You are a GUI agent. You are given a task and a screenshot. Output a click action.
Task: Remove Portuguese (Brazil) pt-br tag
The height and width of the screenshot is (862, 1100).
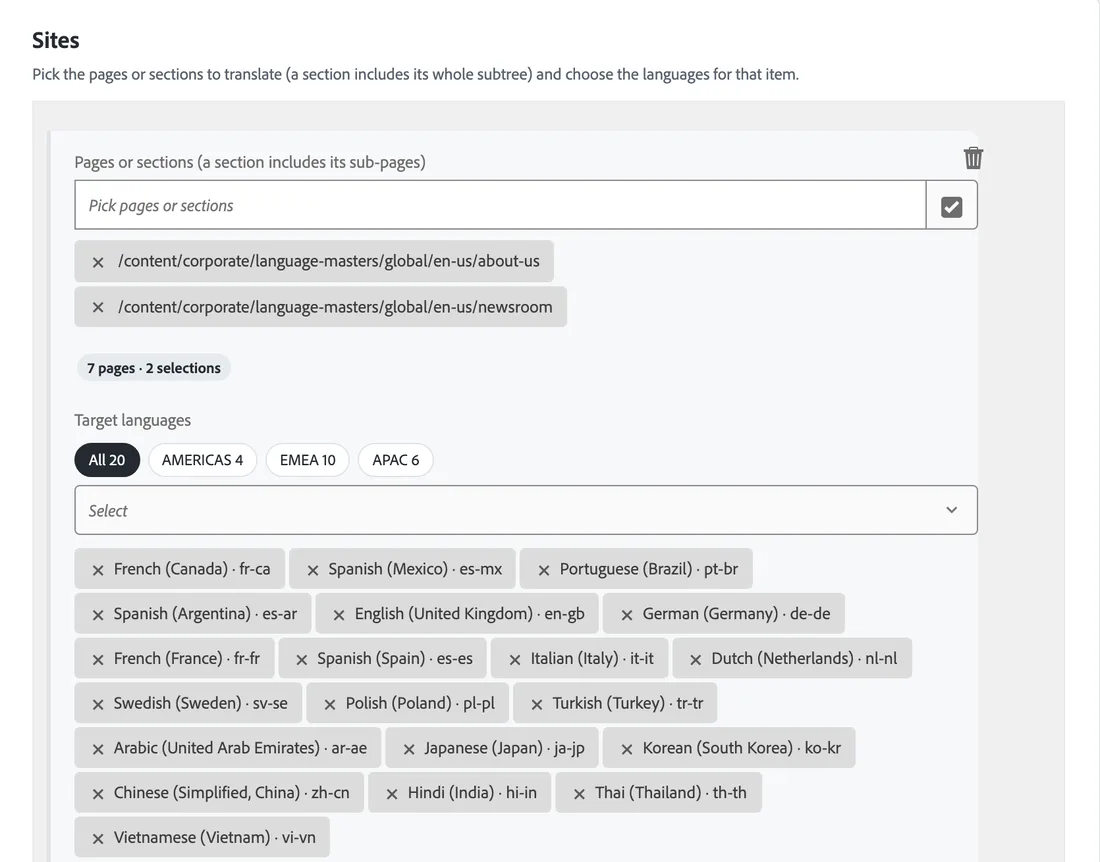click(544, 570)
